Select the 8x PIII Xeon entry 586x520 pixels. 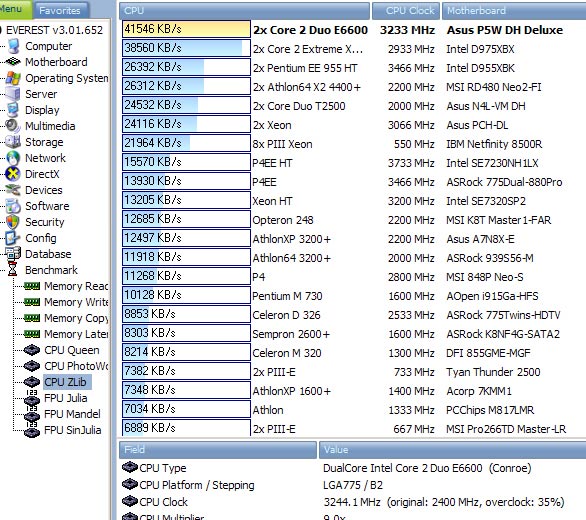click(282, 144)
